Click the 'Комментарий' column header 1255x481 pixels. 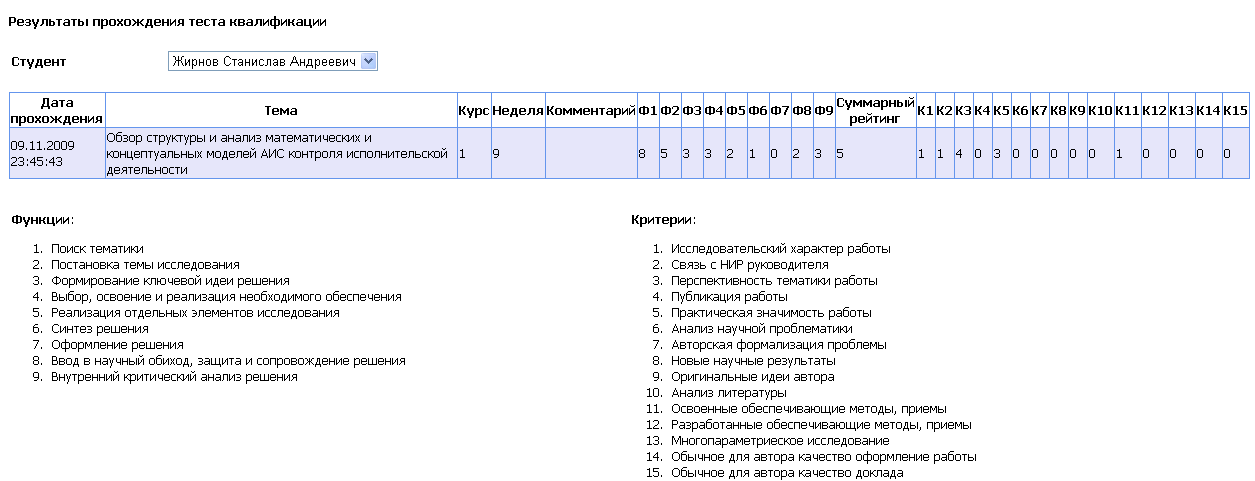click(x=591, y=110)
